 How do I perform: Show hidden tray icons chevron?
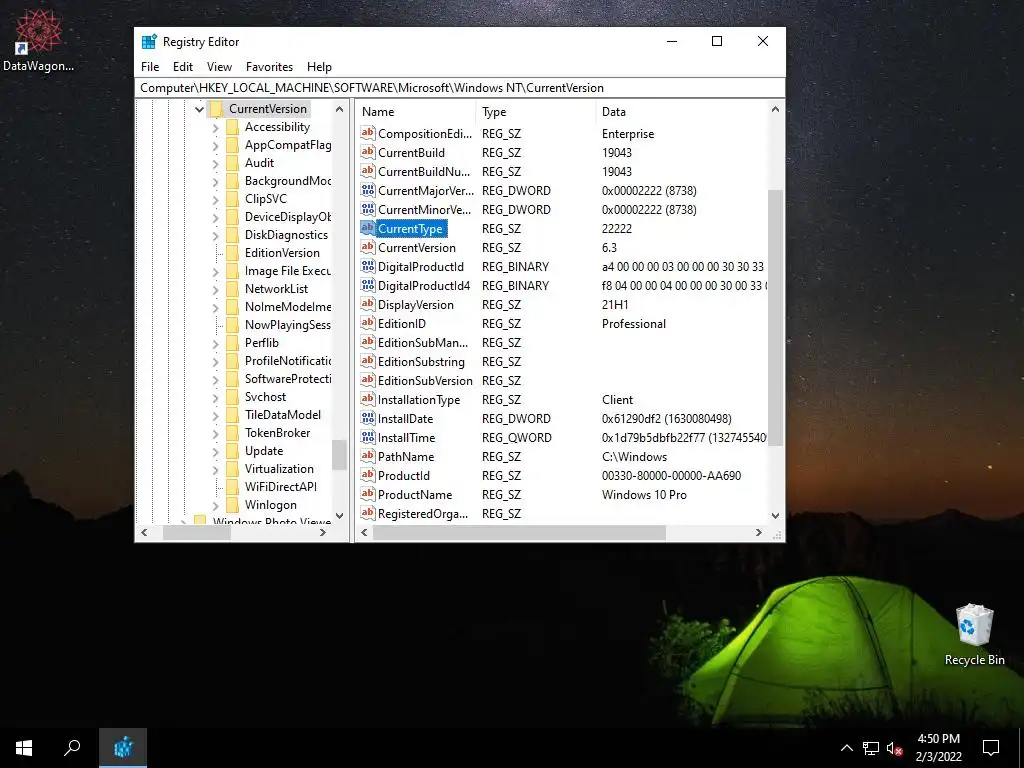[x=846, y=748]
